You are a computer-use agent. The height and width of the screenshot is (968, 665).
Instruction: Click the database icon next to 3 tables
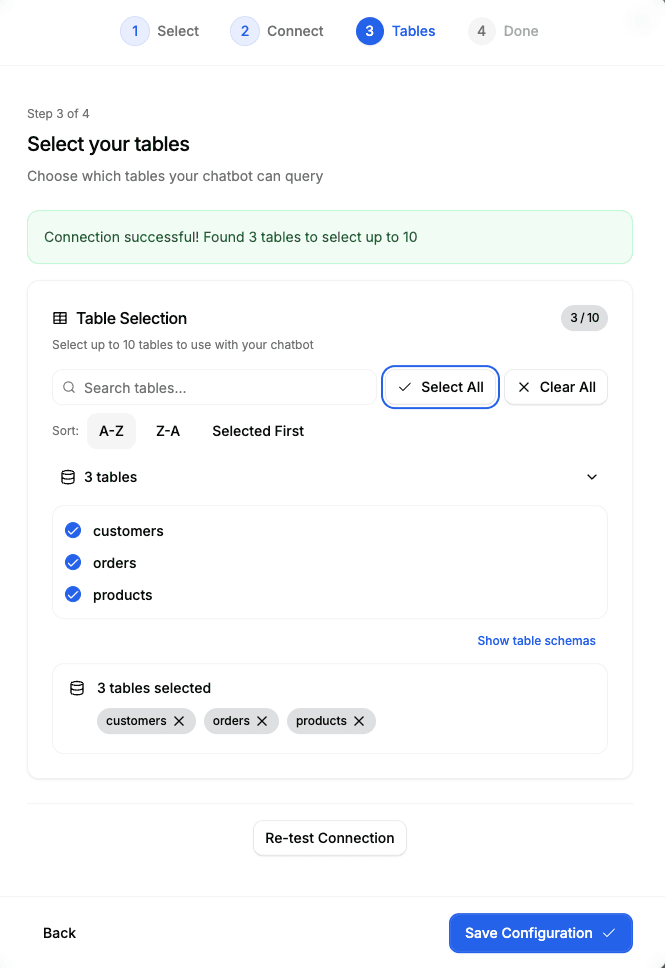[68, 477]
